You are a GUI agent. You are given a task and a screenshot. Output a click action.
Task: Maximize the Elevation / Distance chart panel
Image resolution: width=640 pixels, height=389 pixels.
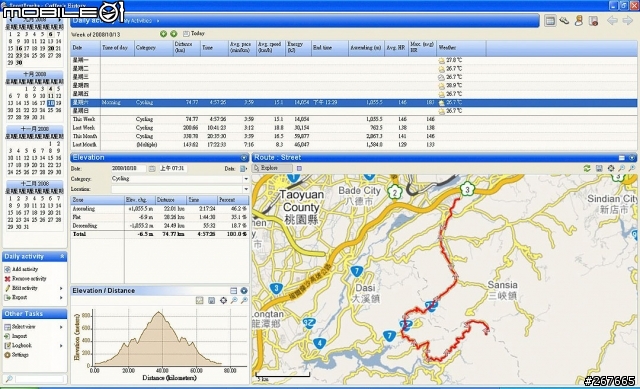point(233,291)
